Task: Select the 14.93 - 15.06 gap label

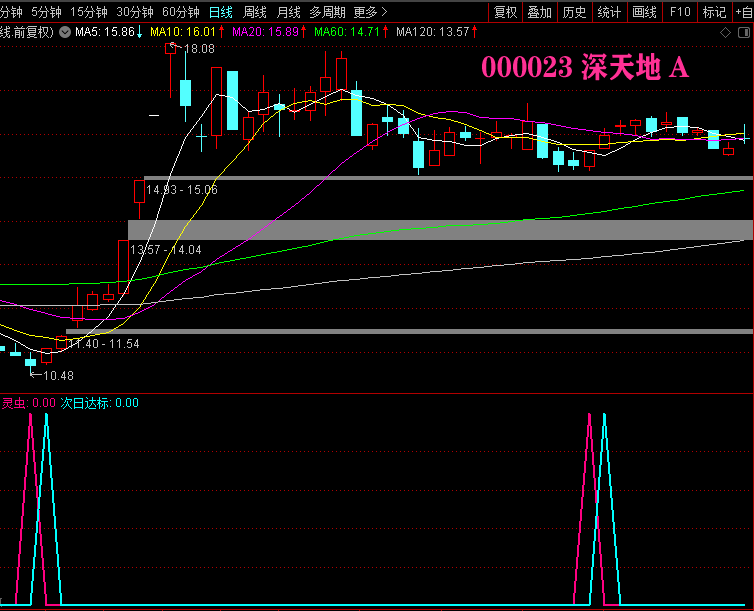Action: (x=182, y=190)
